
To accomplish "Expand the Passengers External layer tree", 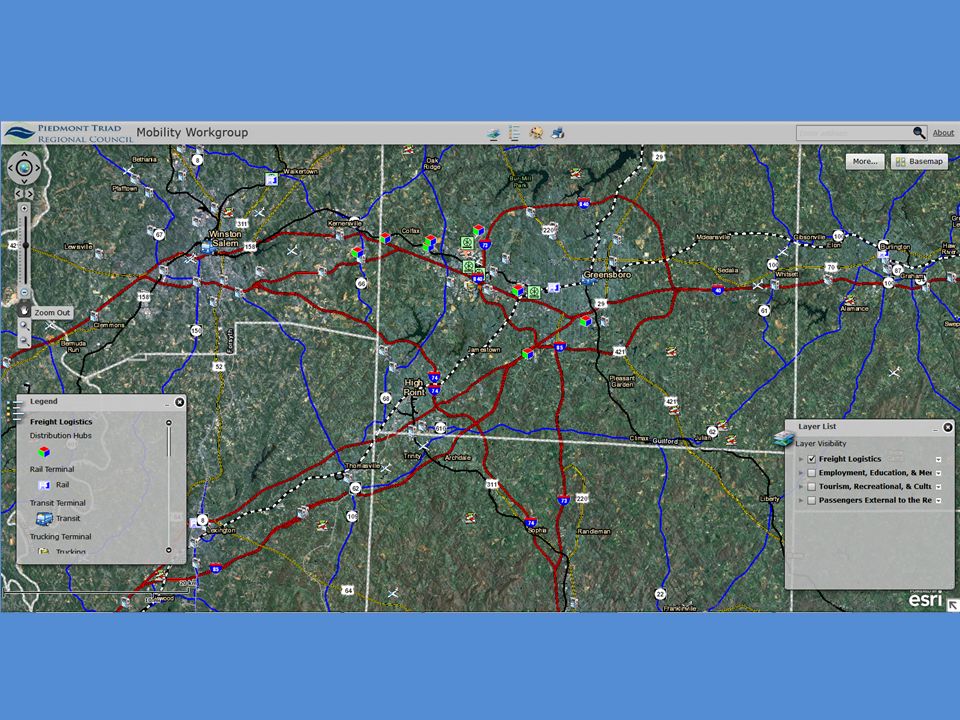I will point(801,500).
